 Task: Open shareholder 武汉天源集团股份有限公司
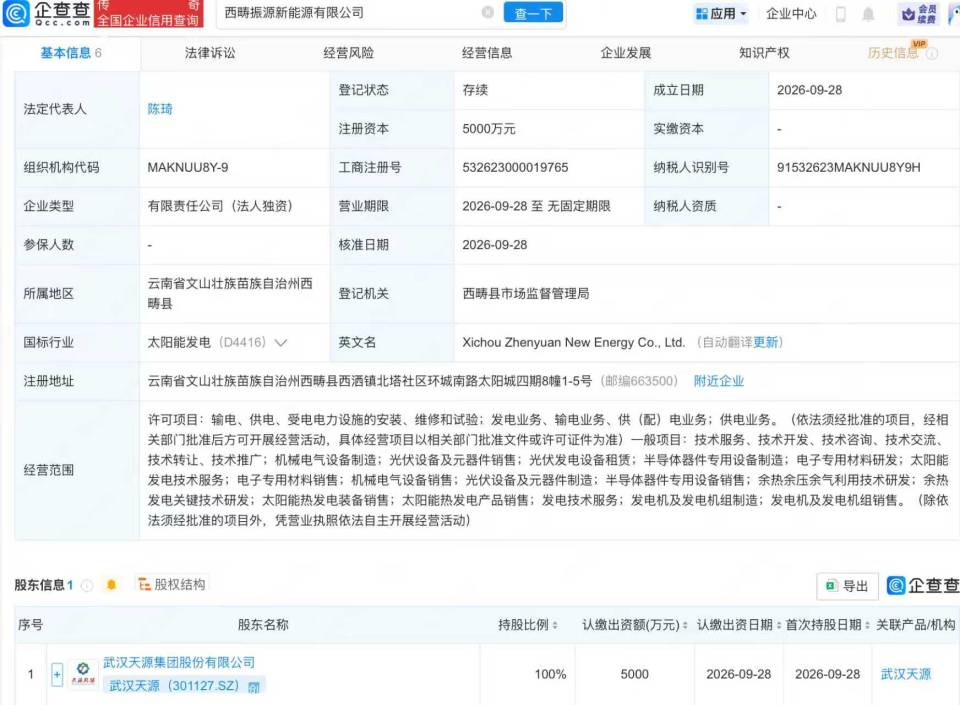click(179, 662)
